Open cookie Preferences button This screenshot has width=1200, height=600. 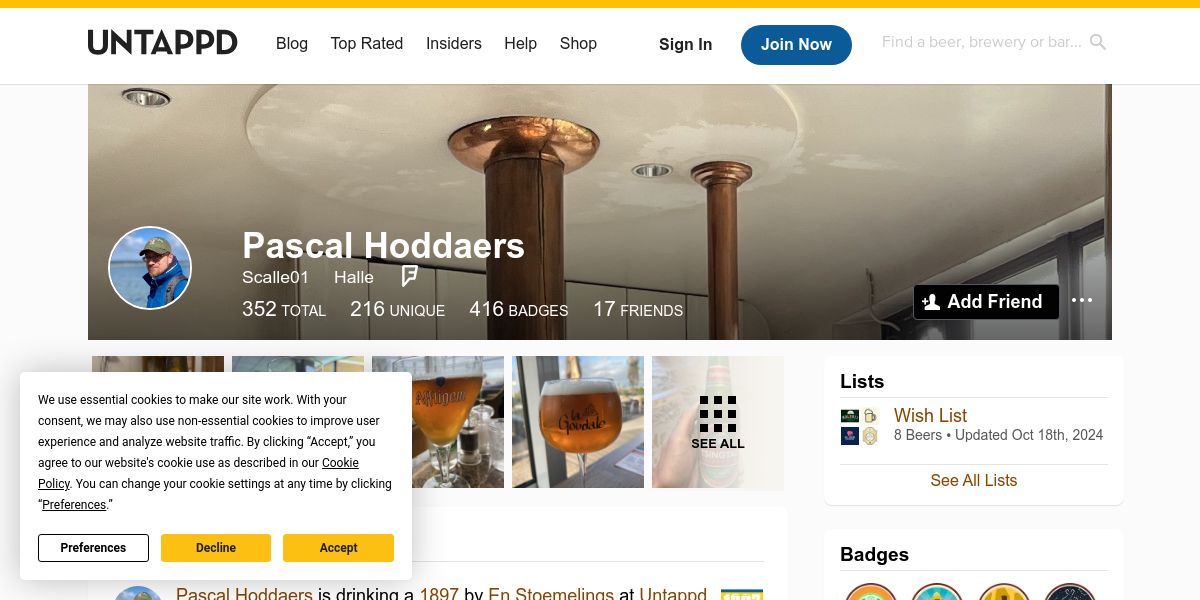point(93,548)
